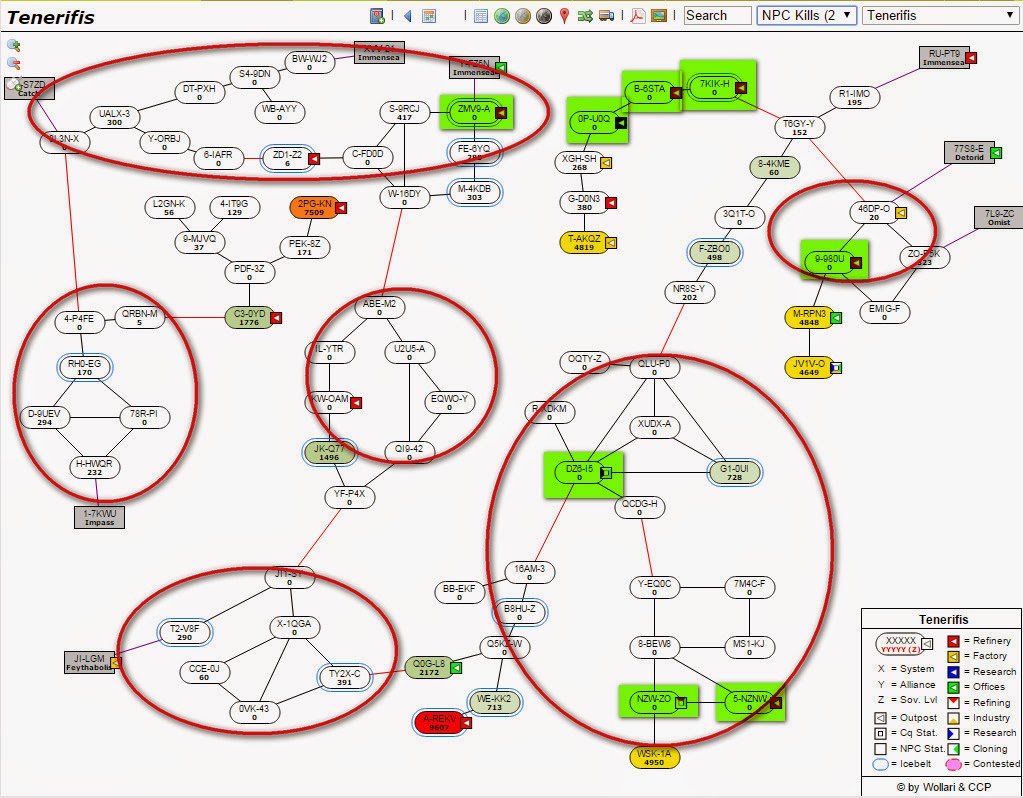Open system TY2X-C node

(344, 678)
